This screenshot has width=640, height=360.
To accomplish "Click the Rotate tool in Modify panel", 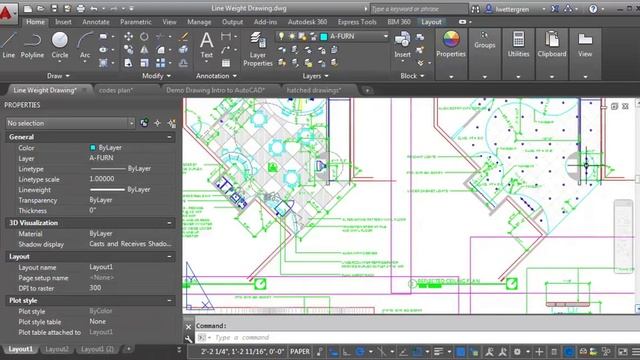I will tap(144, 37).
